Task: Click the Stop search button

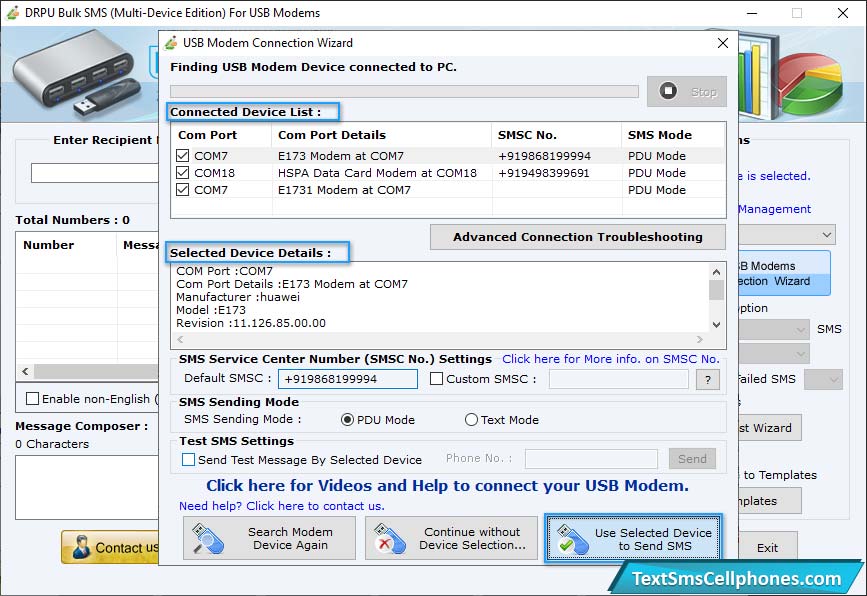Action: click(687, 91)
